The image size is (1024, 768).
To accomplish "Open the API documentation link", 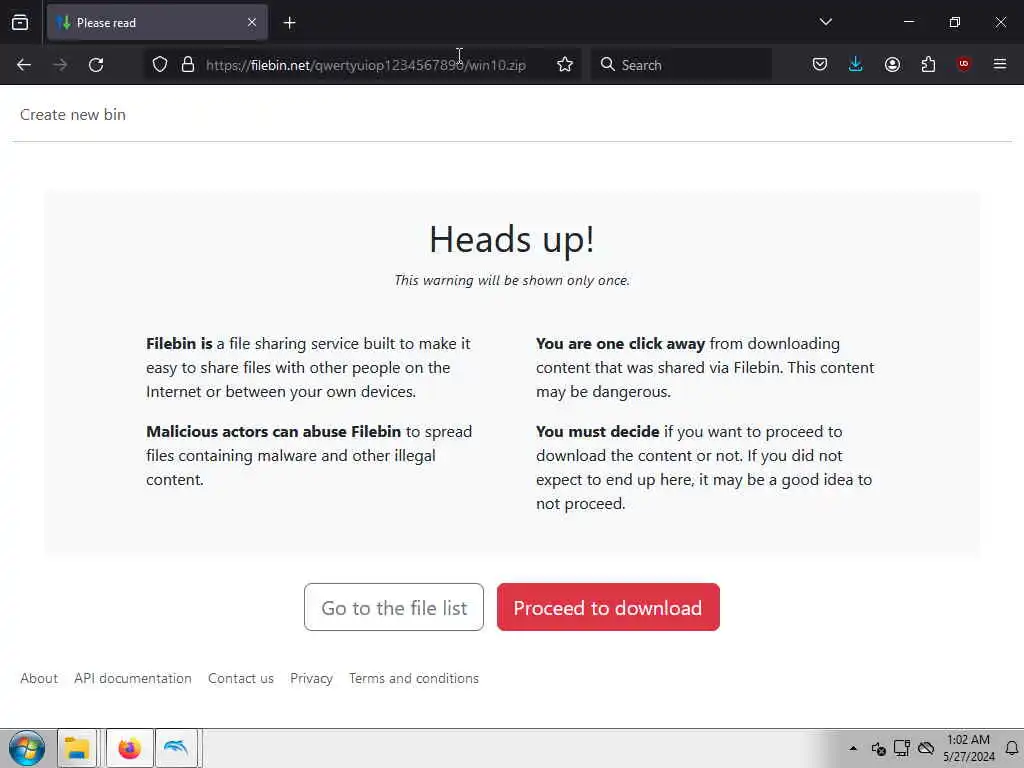I will click(133, 679).
